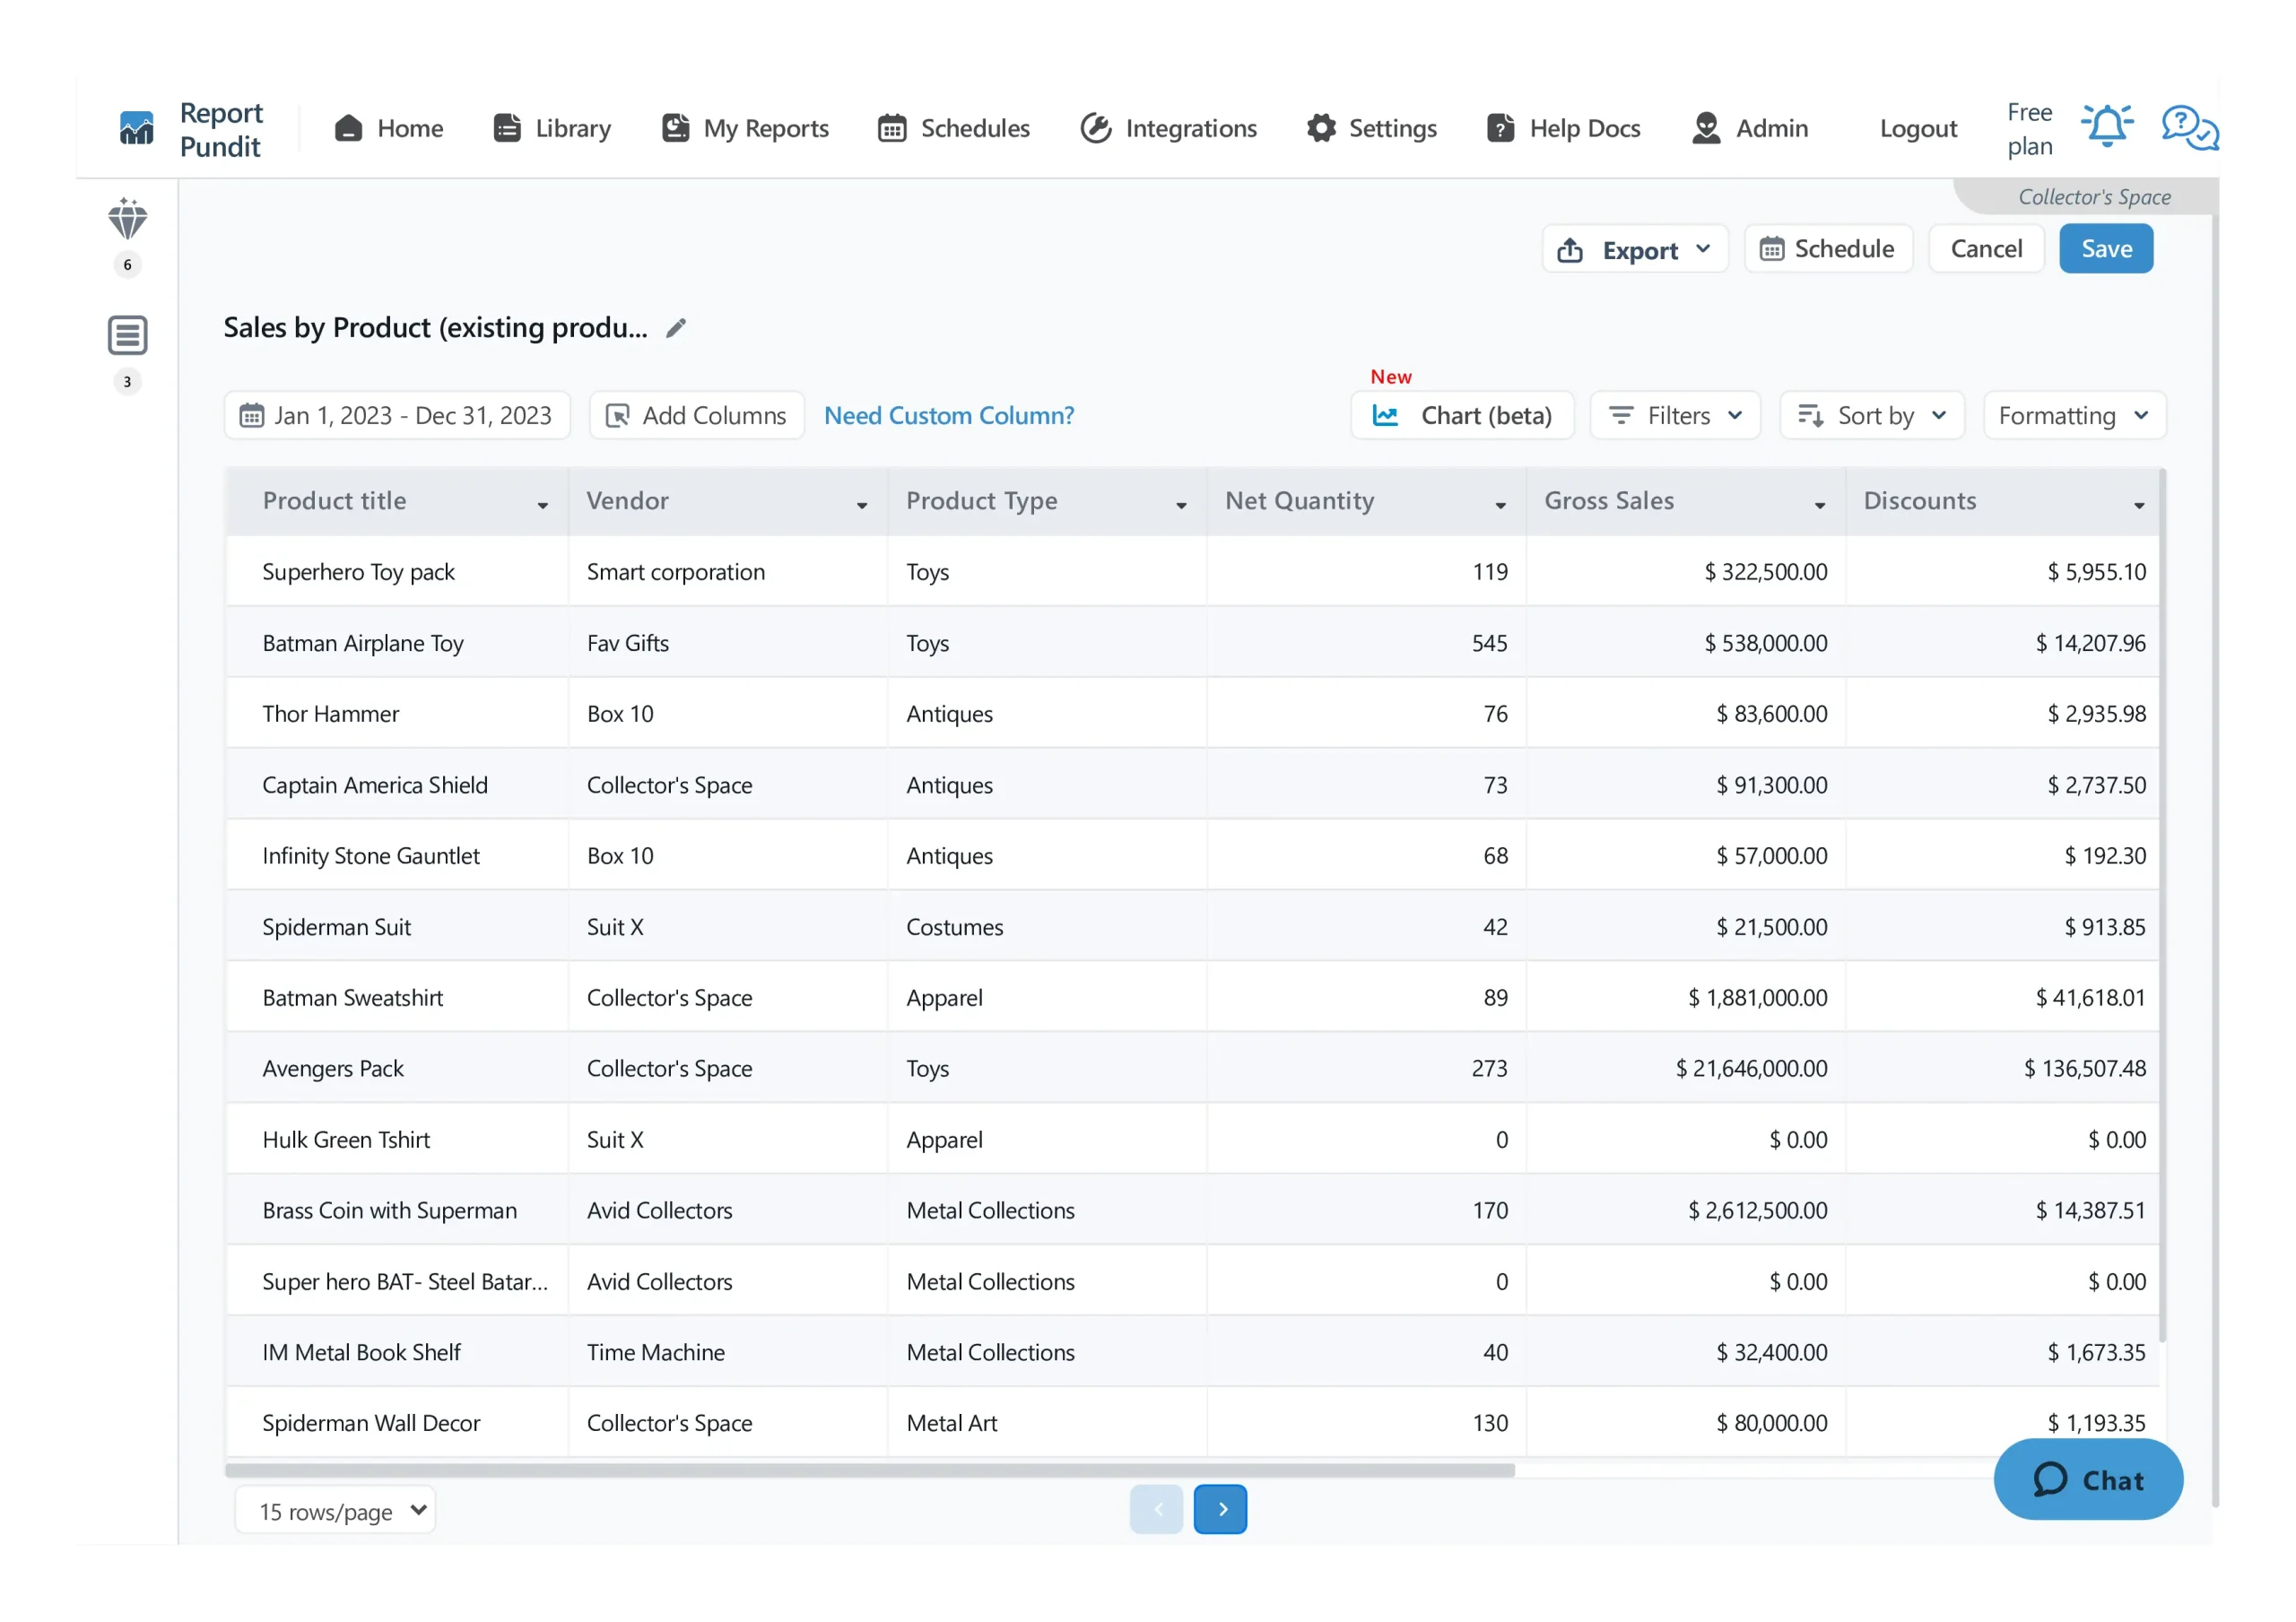Open the help chat bubbles icon
This screenshot has width=2296, height=1622.
coord(2189,129)
